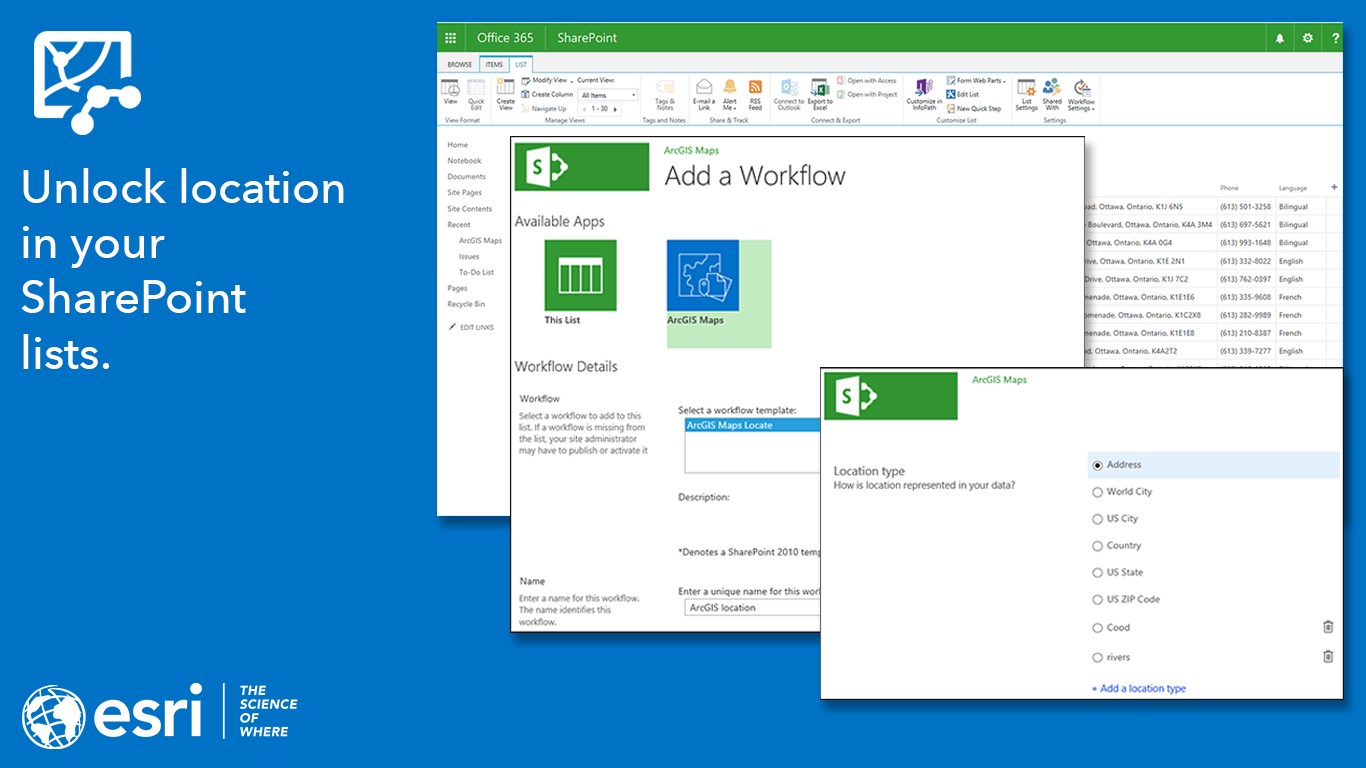Viewport: 1366px width, 768px height.
Task: Open Site Pages in left navigation
Action: (x=464, y=193)
